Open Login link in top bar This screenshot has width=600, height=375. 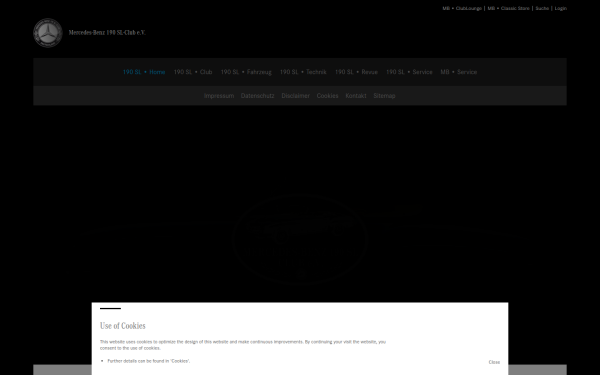561,8
